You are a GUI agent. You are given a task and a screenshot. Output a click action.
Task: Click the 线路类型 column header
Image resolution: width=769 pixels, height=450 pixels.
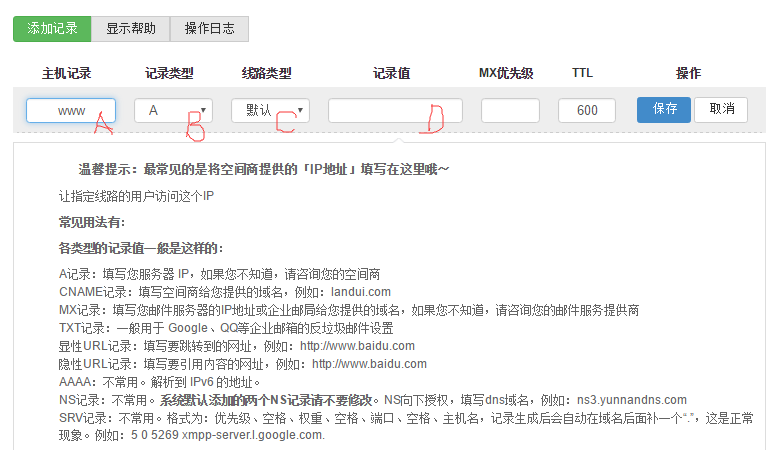tap(267, 74)
